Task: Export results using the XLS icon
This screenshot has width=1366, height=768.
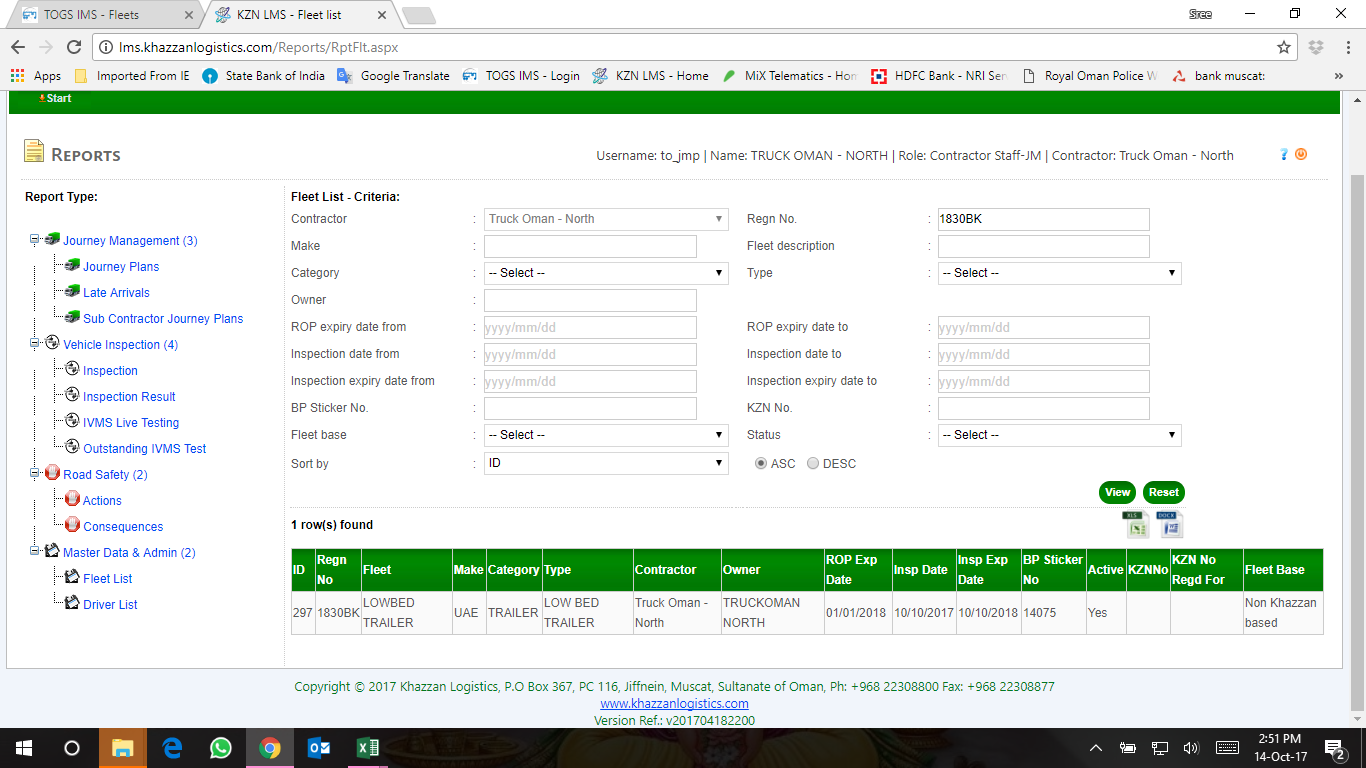Action: (x=1136, y=524)
